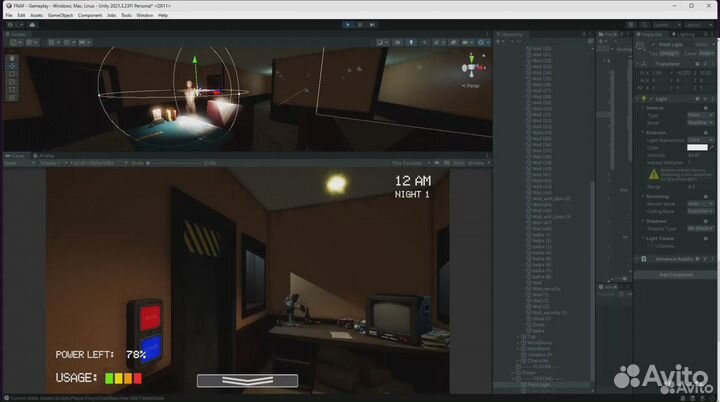Open the Gizmos dropdown in Scene toolbar
This screenshot has width=720, height=402.
[x=483, y=42]
